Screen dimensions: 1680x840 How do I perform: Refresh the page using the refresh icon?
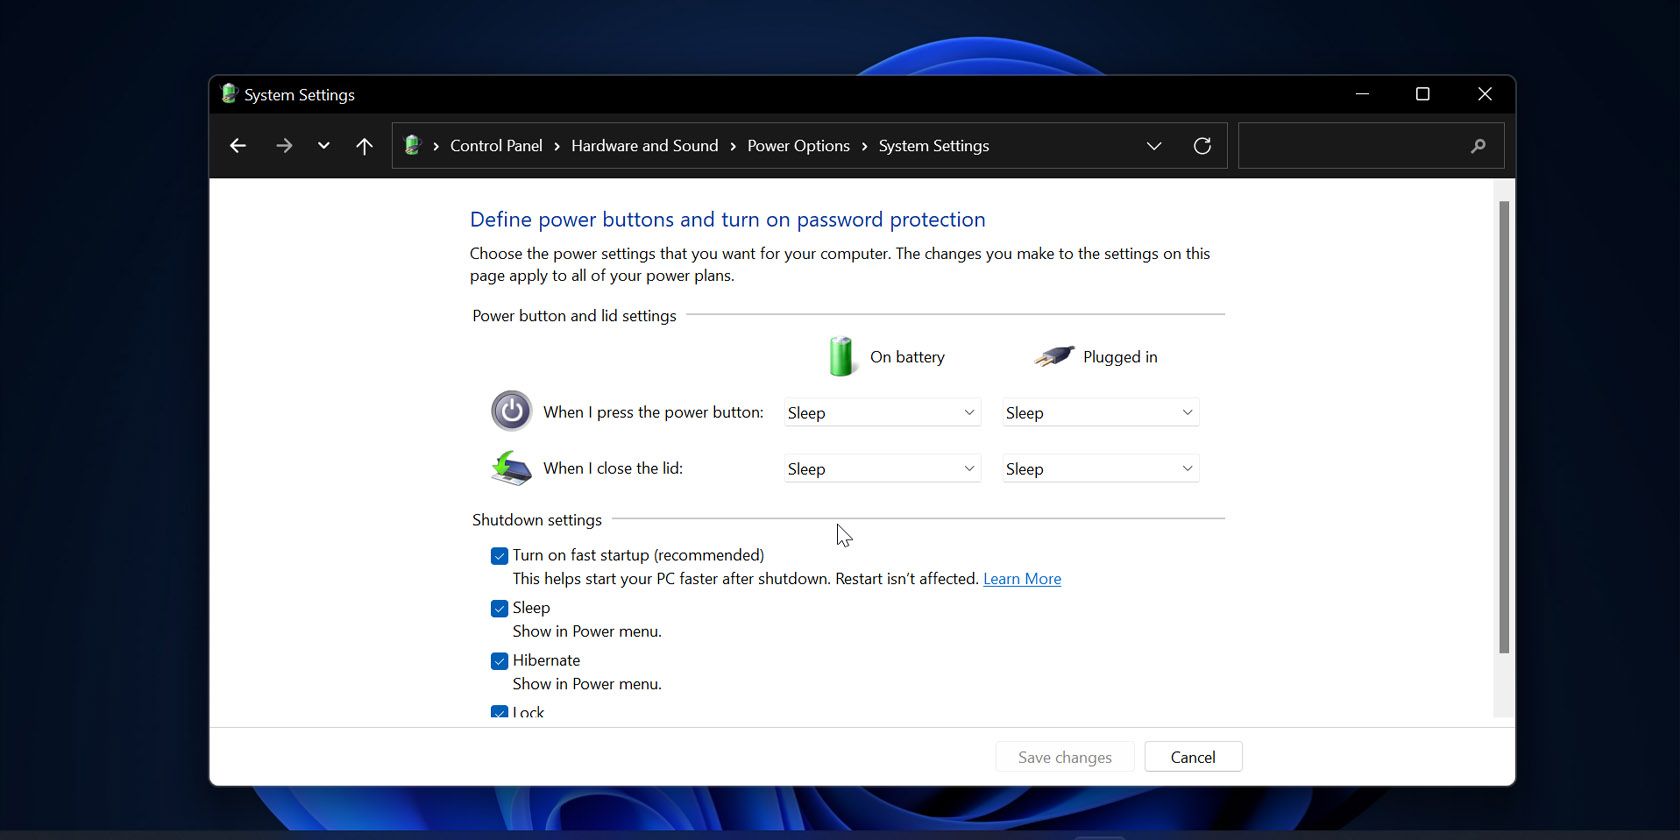1202,146
